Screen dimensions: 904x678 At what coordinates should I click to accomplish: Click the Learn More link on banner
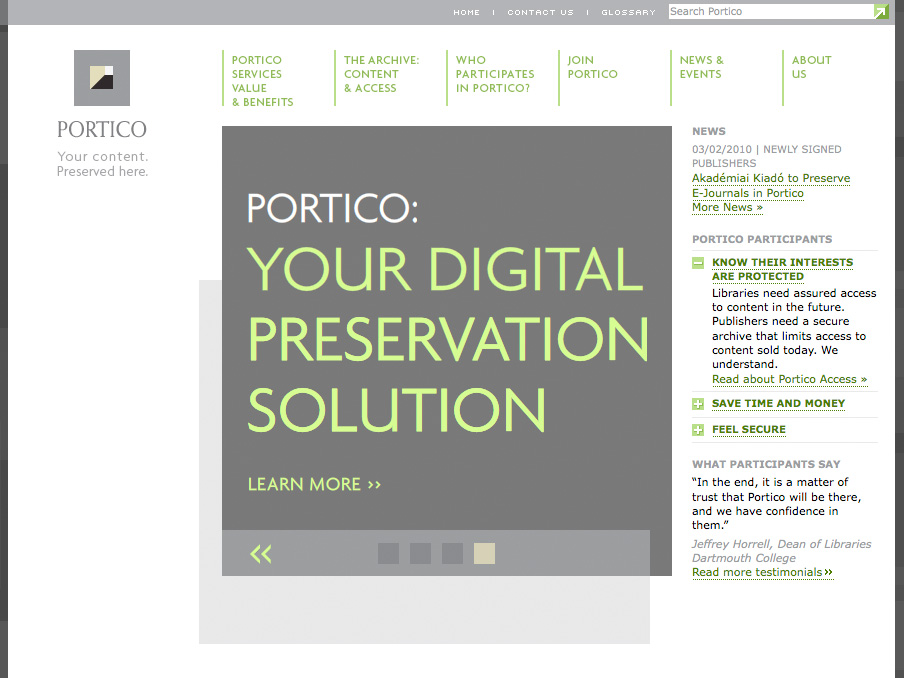coord(314,484)
